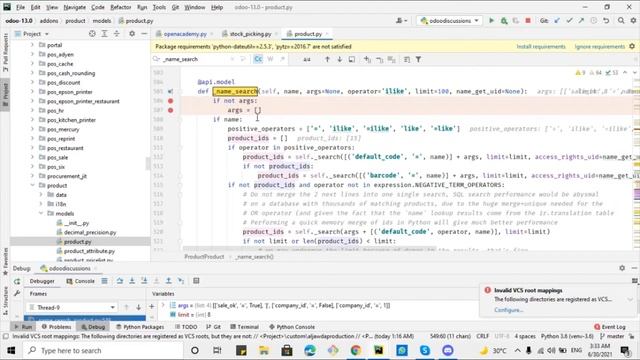This screenshot has height=360, width=640.
Task: Start debugging with the bug icon
Action: tap(504, 20)
